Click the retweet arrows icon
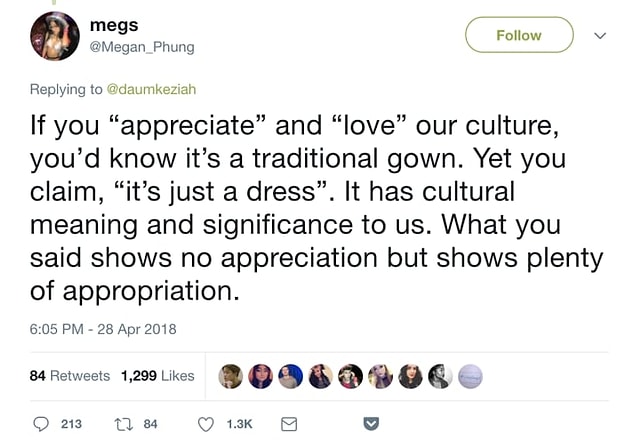The width and height of the screenshot is (635, 448). tap(124, 425)
